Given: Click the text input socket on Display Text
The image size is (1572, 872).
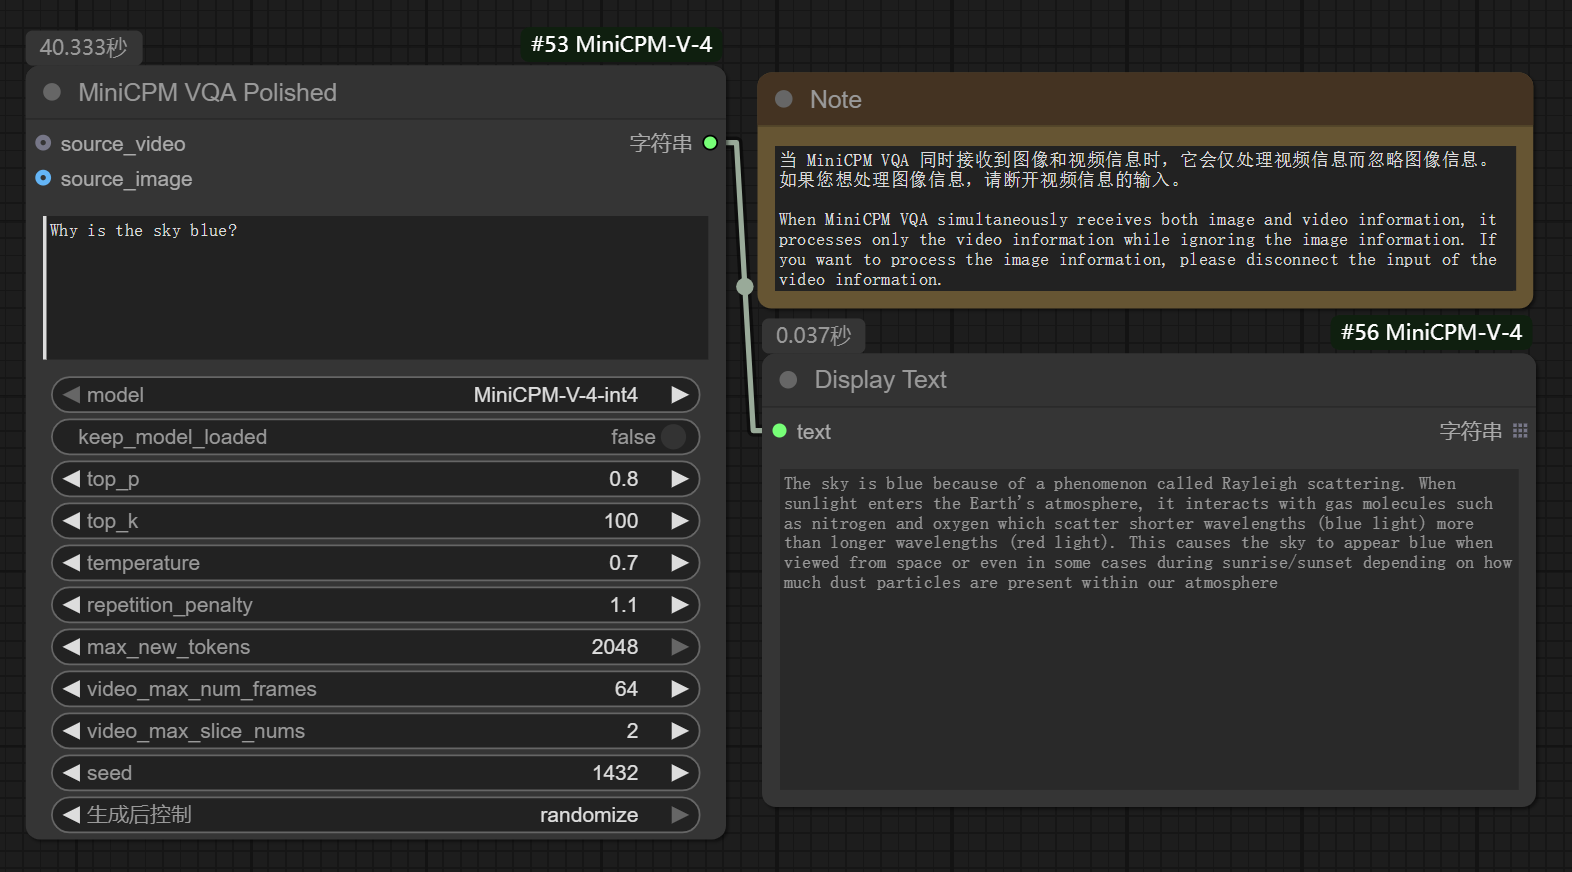Looking at the screenshot, I should click(780, 431).
